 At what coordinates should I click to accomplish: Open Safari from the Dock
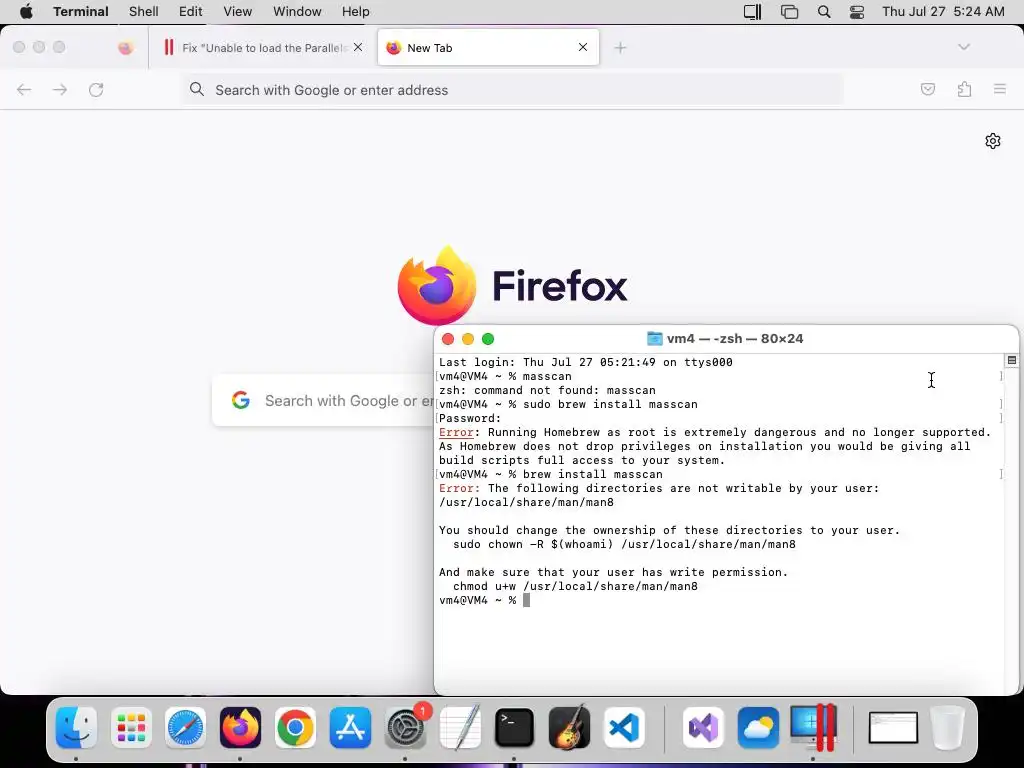185,728
